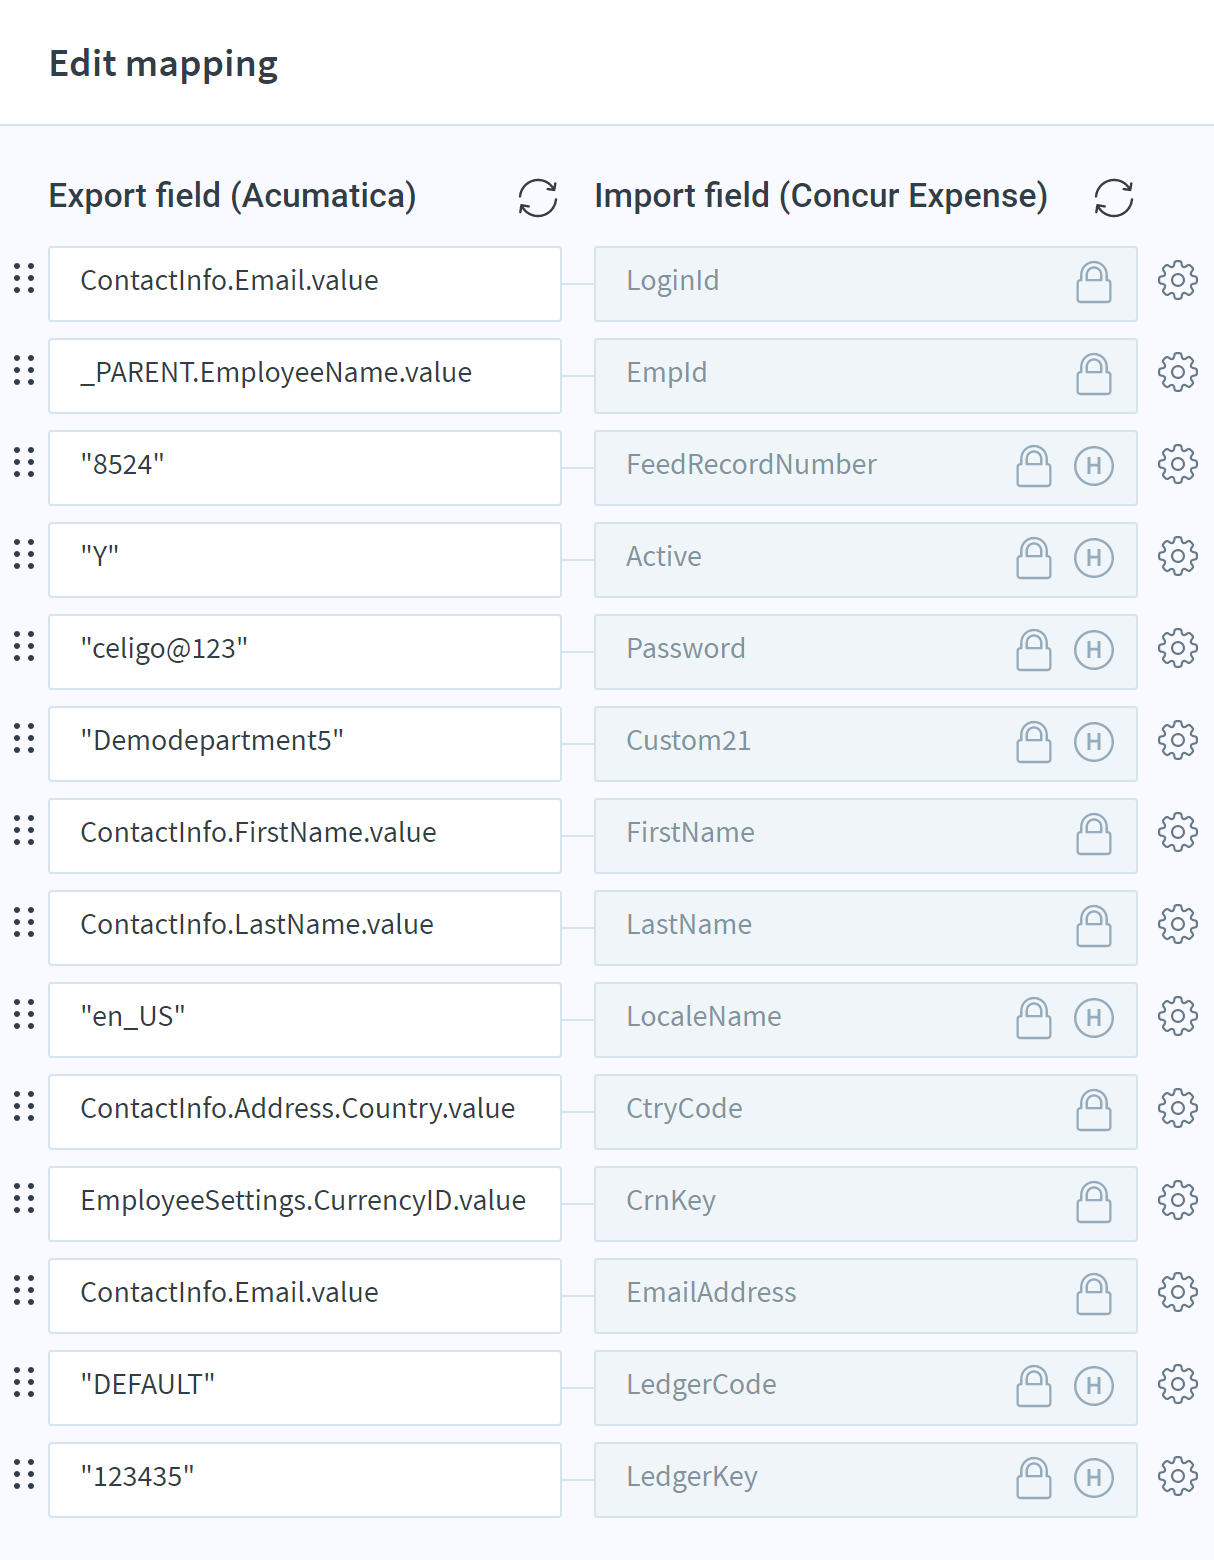Open settings gear for LedgerCode mapping
Screen dimensions: 1214x1560
click(1178, 1384)
